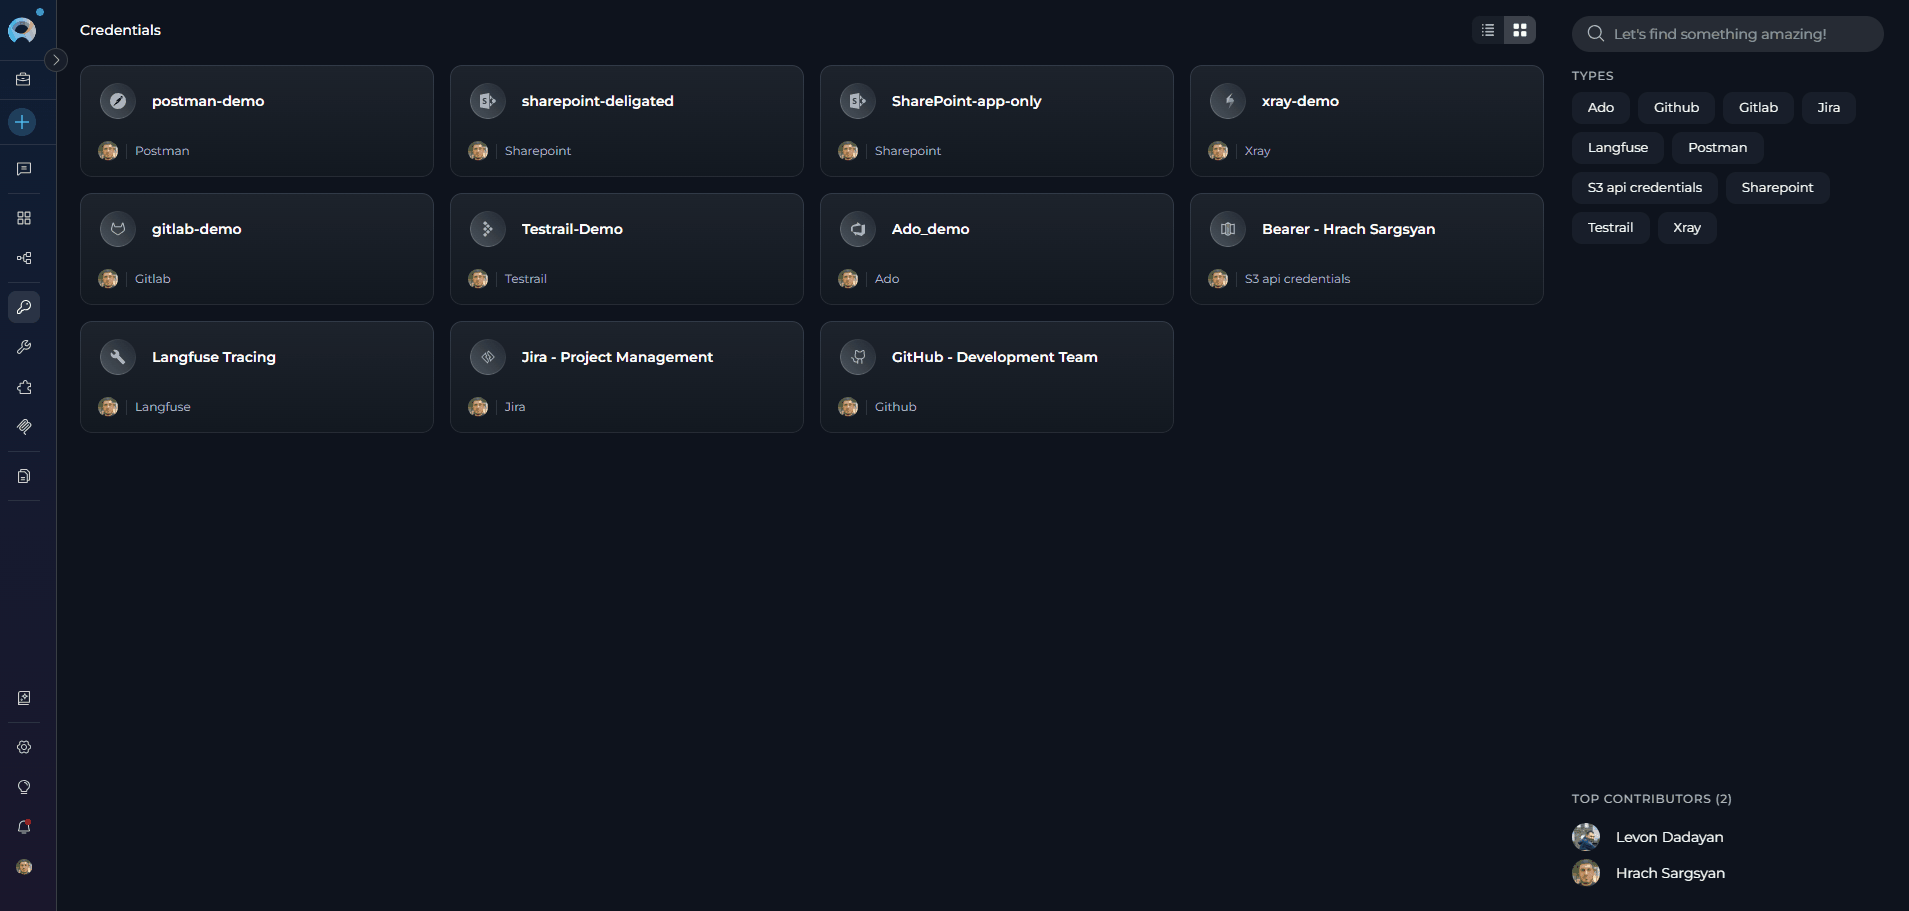Open the key-shaped Credentials icon in sidebar
This screenshot has width=1909, height=911.
point(24,307)
